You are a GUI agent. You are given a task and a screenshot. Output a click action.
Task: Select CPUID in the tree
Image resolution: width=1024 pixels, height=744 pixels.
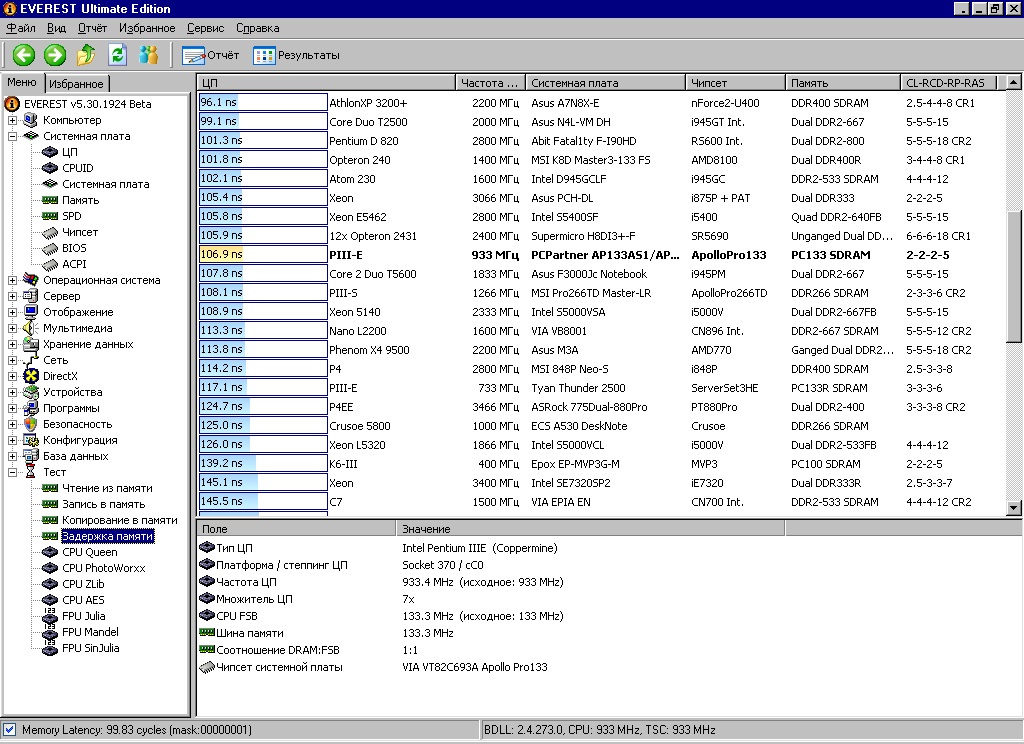point(77,168)
